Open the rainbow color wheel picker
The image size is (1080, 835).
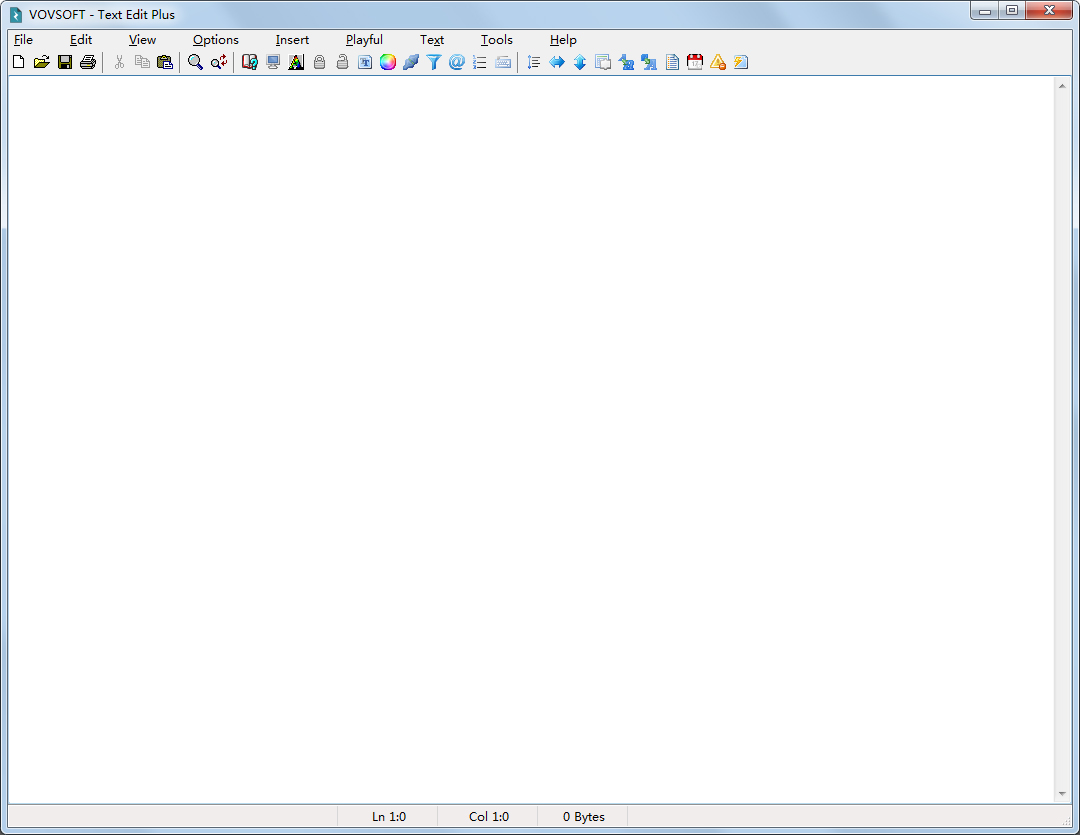pos(388,62)
